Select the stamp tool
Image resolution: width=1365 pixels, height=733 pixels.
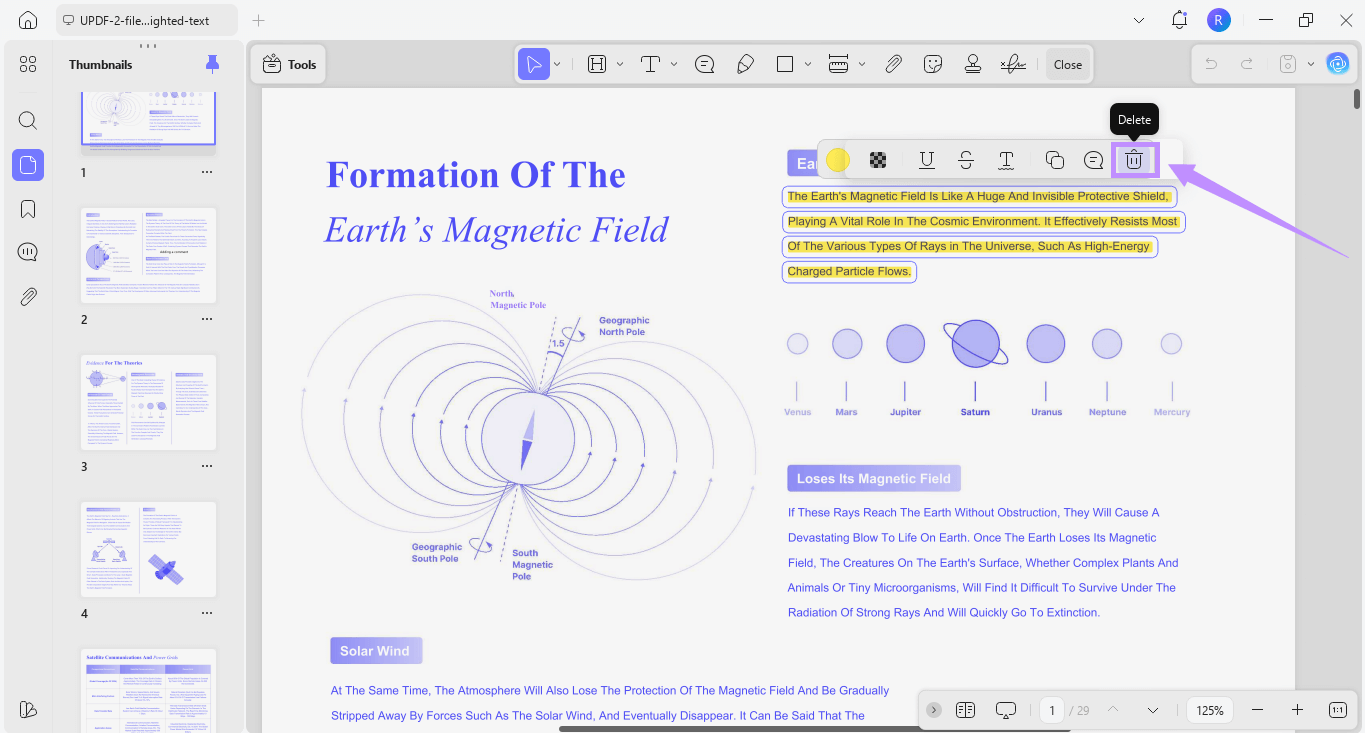tap(972, 64)
